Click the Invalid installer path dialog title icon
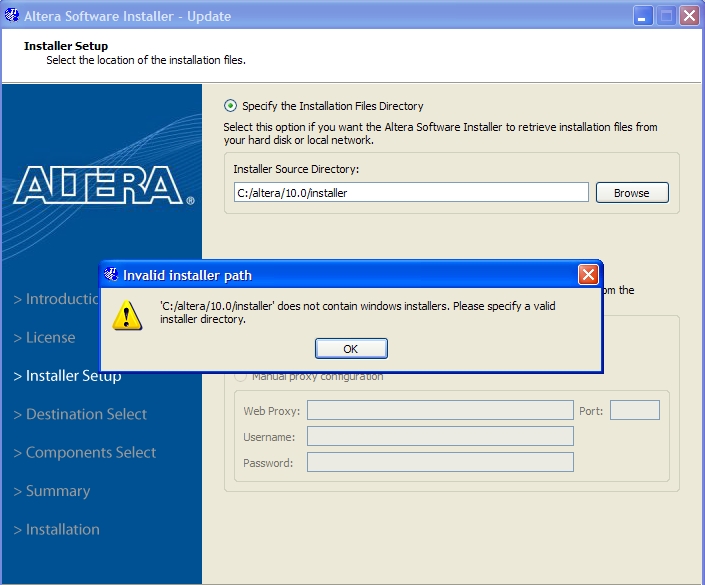705x585 pixels. [111, 274]
